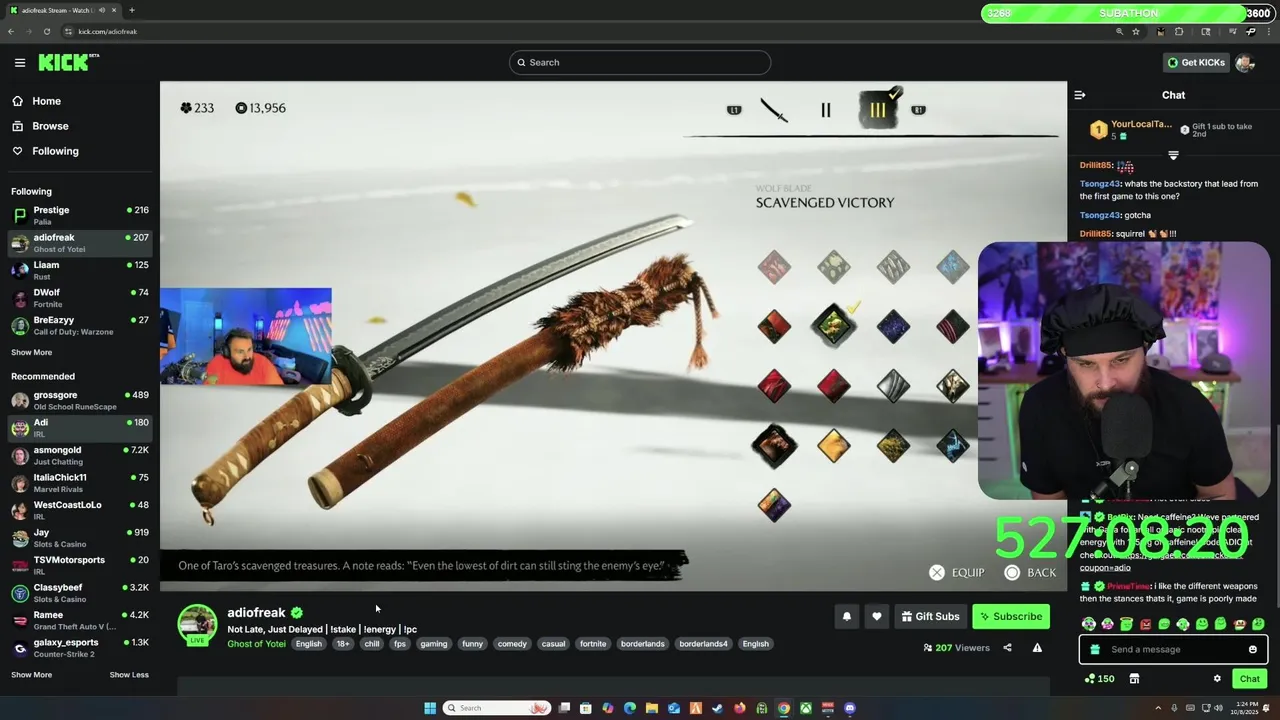Open Prestige channel in Following list
Image resolution: width=1280 pixels, height=720 pixels.
point(80,216)
